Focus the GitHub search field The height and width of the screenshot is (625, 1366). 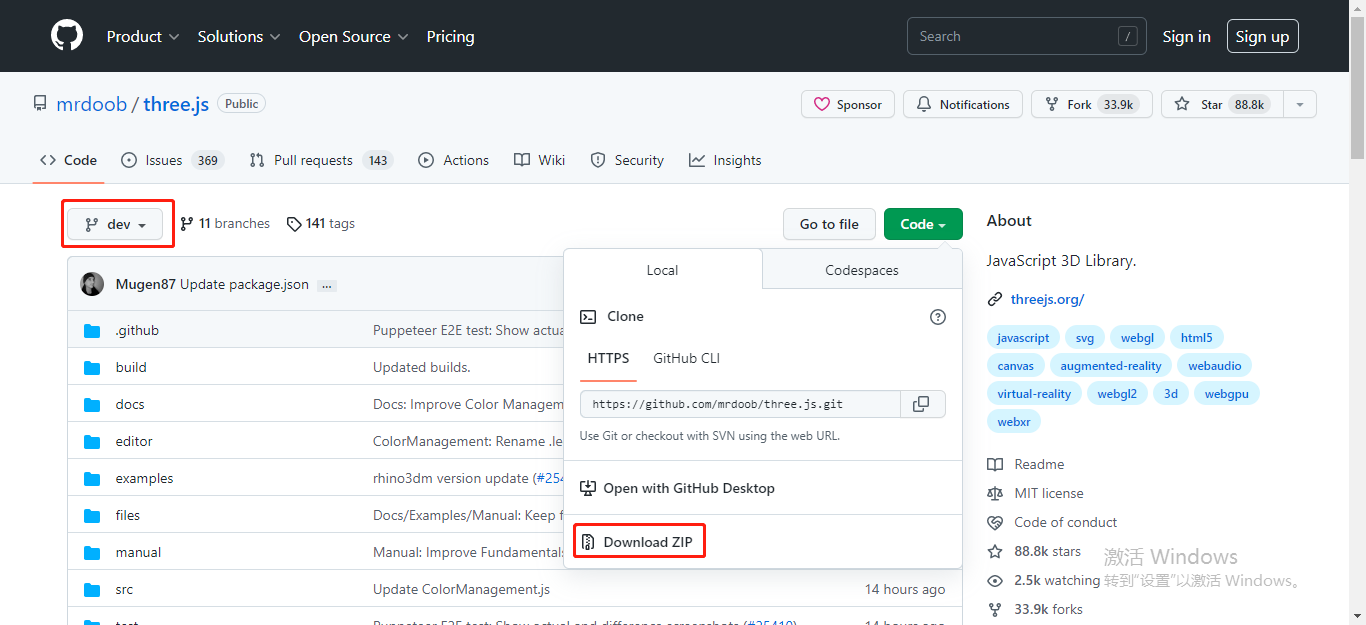pos(1026,36)
